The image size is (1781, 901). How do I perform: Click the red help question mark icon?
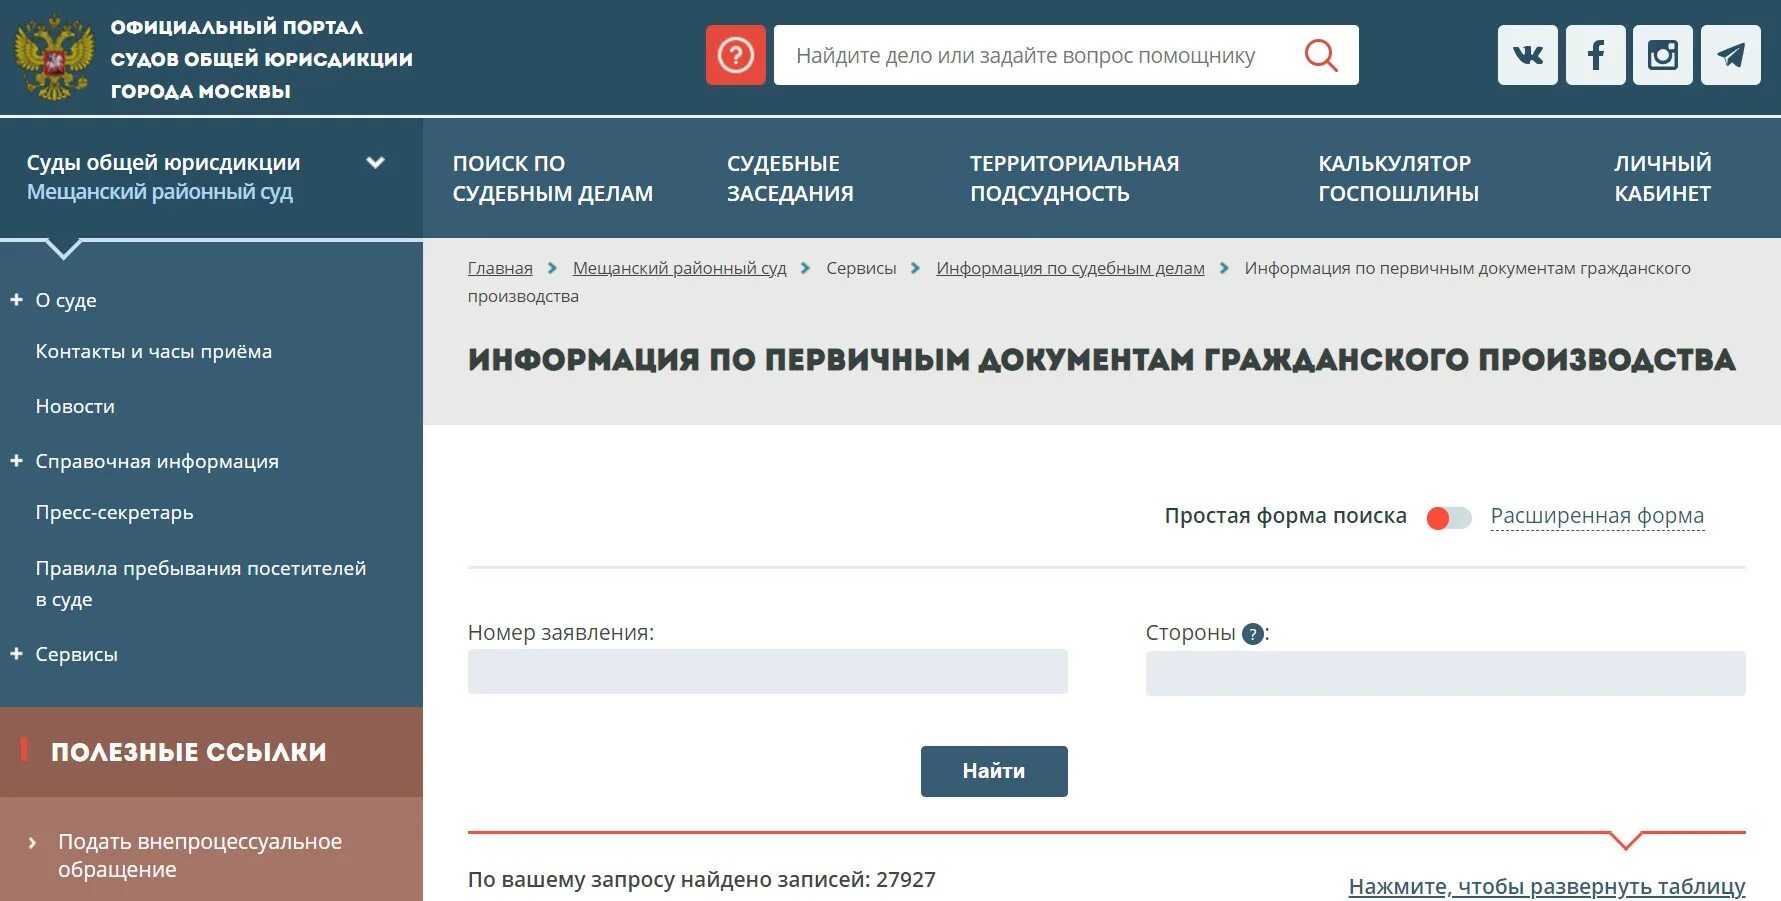point(736,54)
